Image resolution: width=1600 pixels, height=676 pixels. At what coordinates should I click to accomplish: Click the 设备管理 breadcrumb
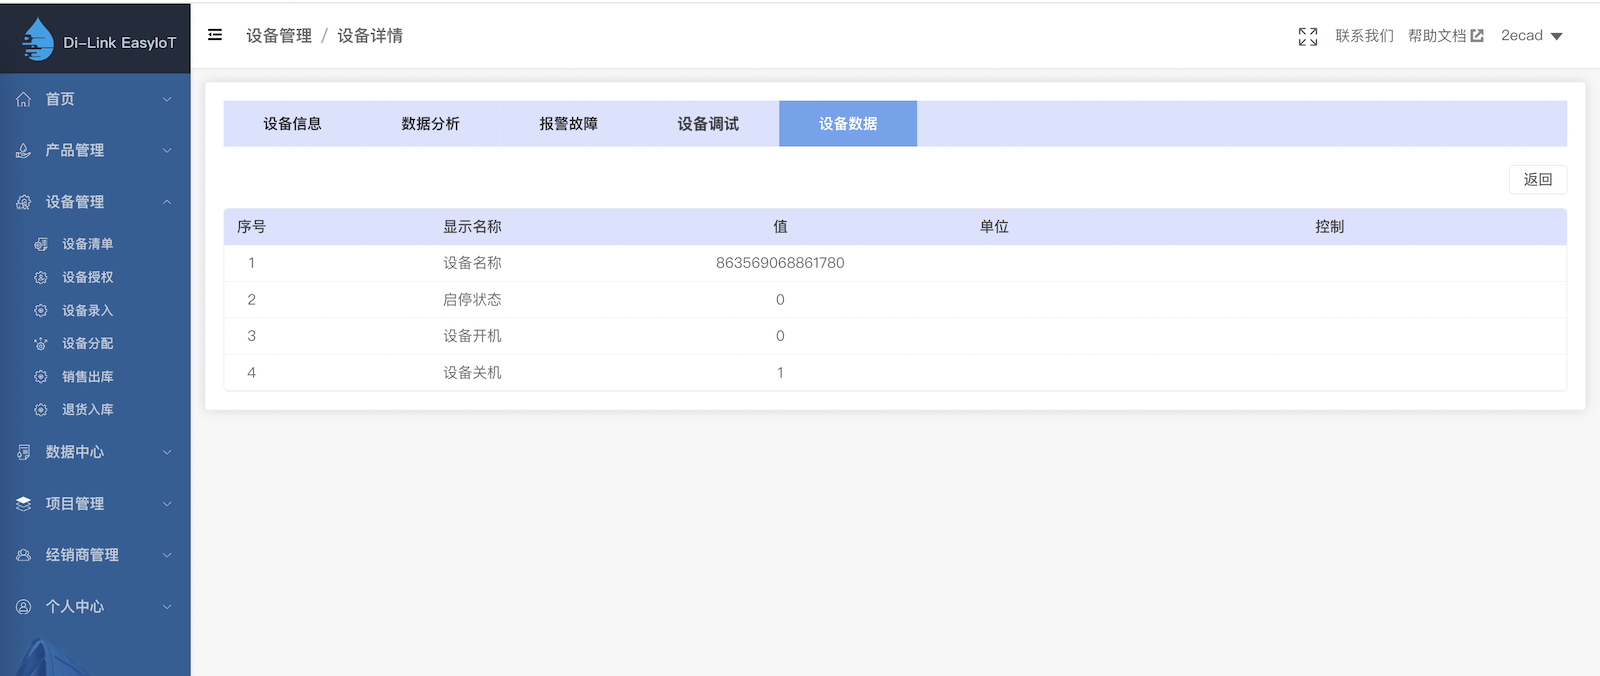pyautogui.click(x=279, y=36)
